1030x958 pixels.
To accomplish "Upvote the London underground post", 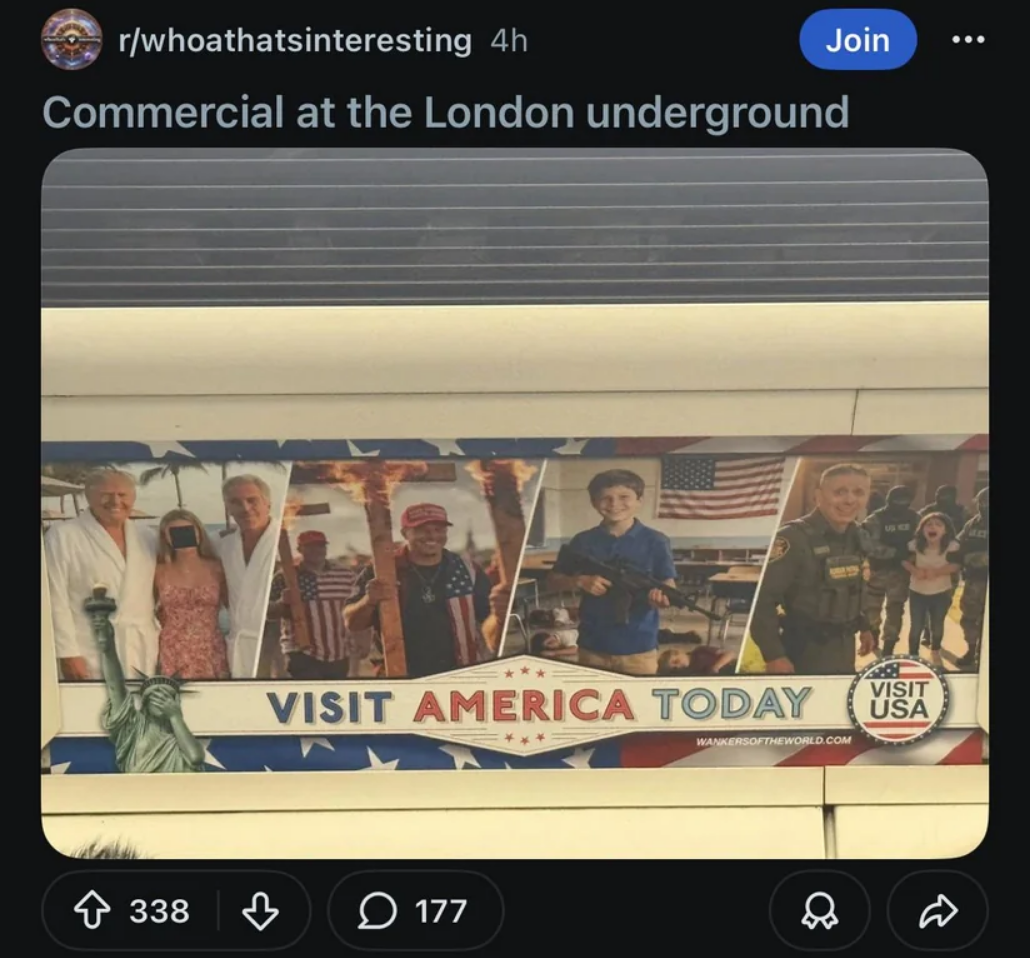I will [91, 911].
